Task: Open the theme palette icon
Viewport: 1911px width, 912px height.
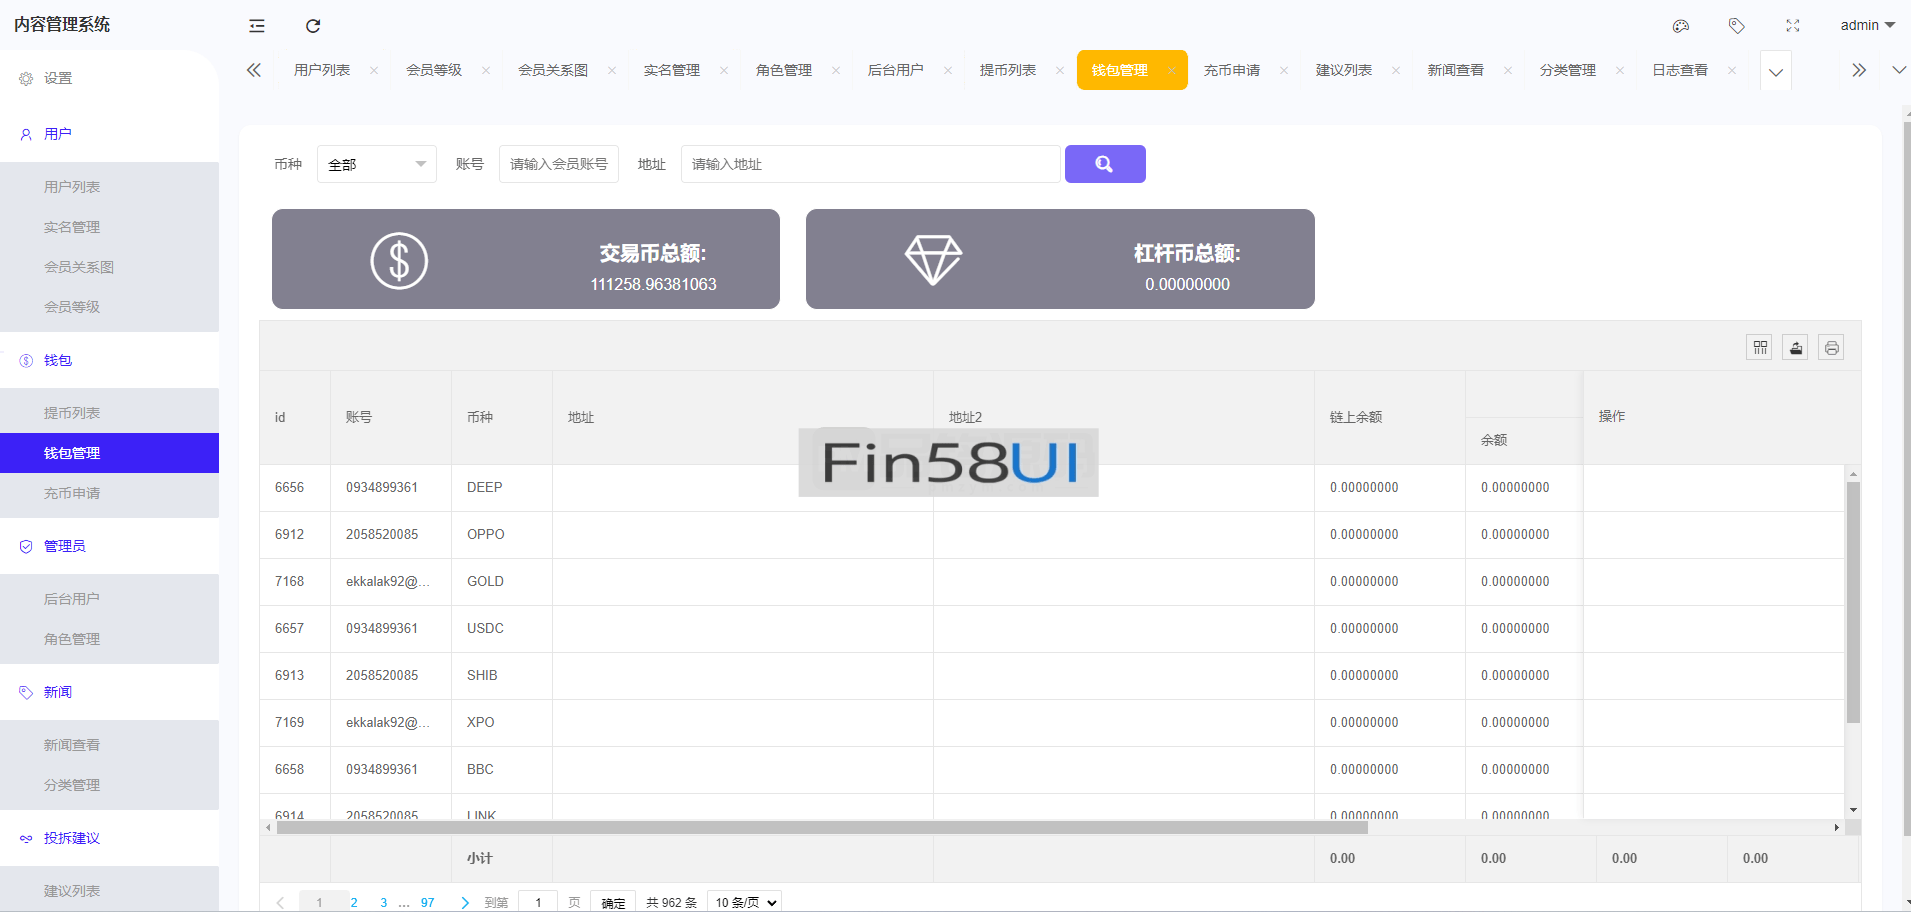Action: click(x=1681, y=26)
